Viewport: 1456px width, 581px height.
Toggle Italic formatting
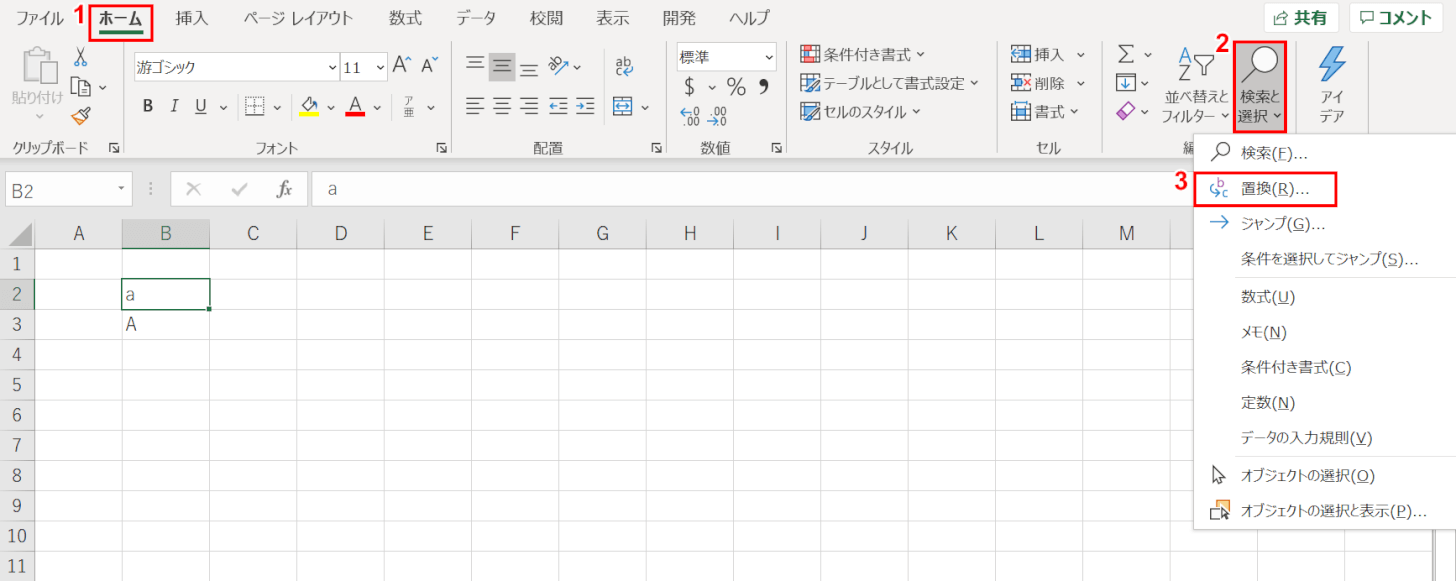pos(174,106)
